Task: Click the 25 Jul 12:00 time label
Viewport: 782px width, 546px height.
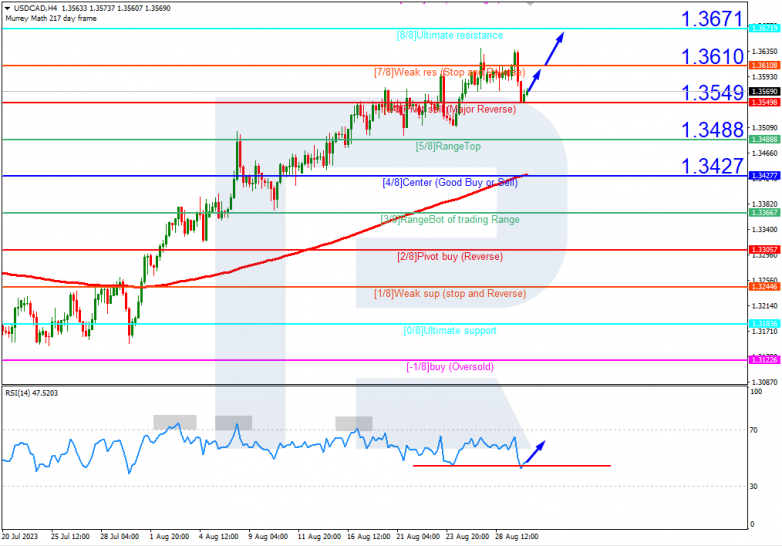Action: [70, 537]
